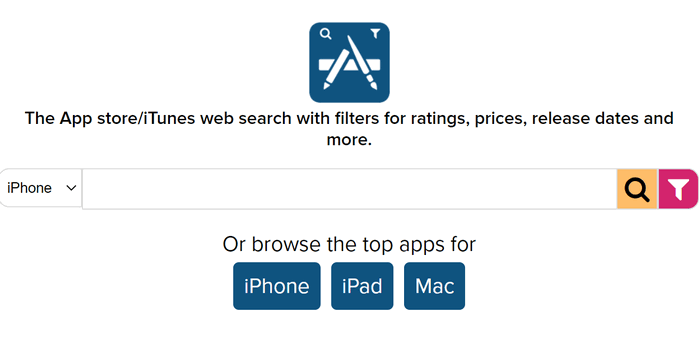Click the blue App Store logo

[x=350, y=62]
